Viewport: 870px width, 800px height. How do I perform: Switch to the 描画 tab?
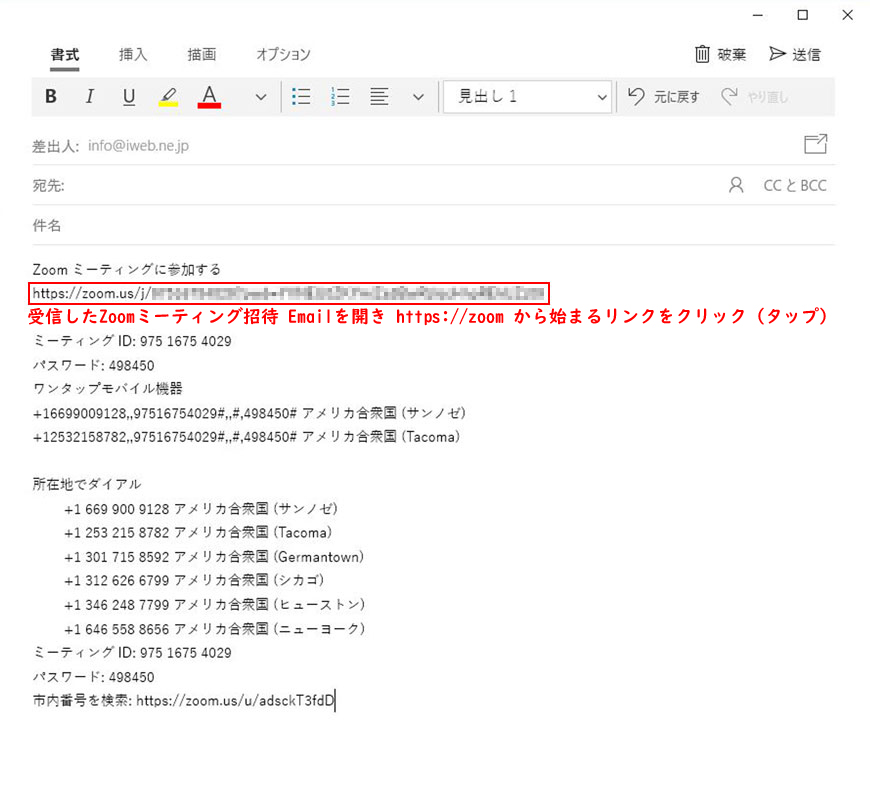201,54
